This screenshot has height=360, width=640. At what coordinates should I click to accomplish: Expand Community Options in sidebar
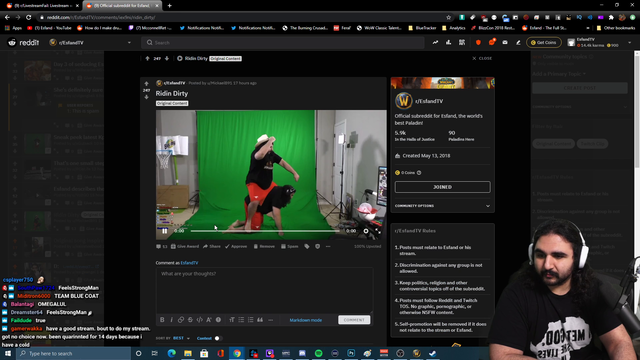pyautogui.click(x=442, y=206)
